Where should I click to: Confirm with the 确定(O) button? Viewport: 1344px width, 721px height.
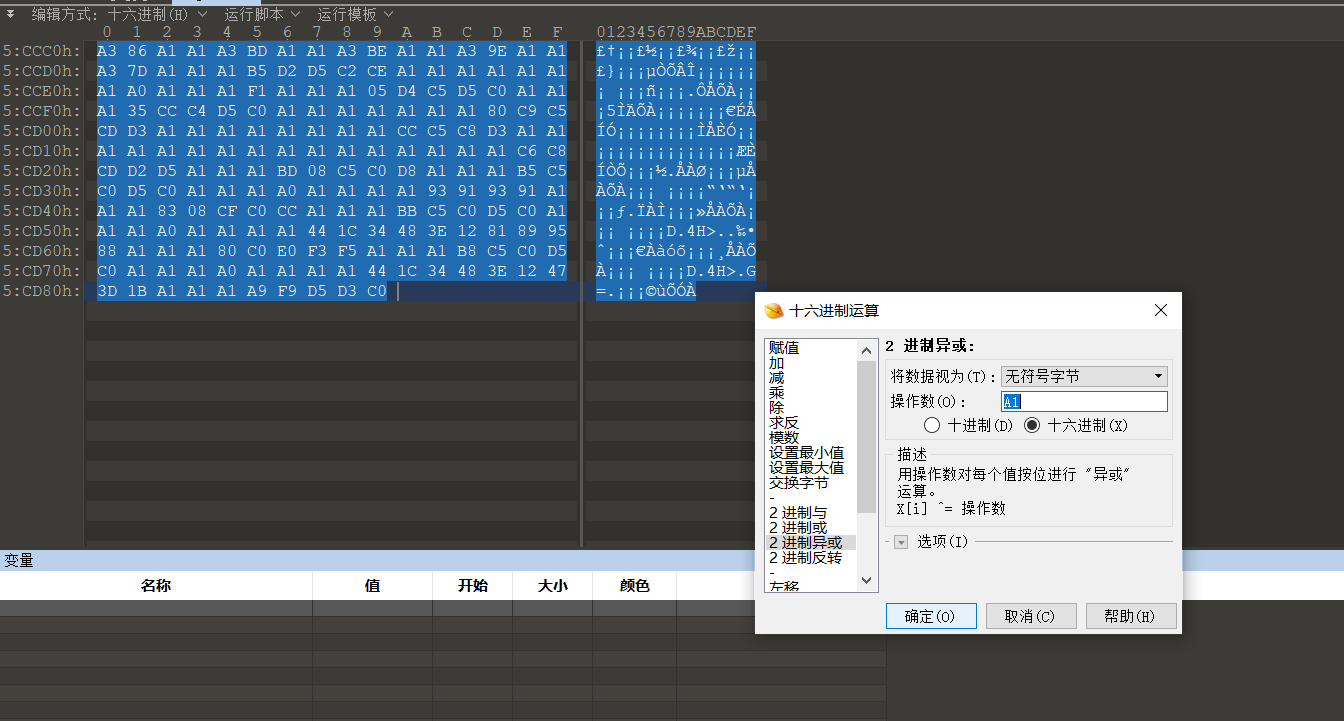930,616
